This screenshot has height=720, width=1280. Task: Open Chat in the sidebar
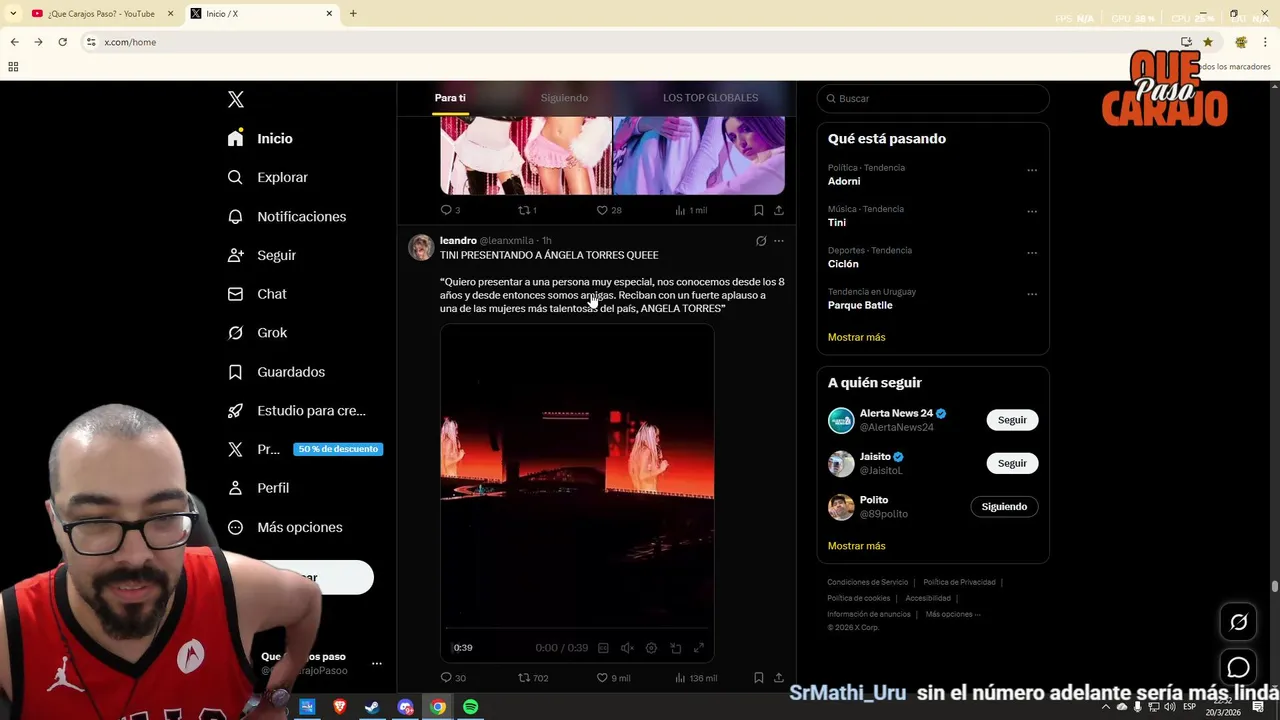(257, 294)
